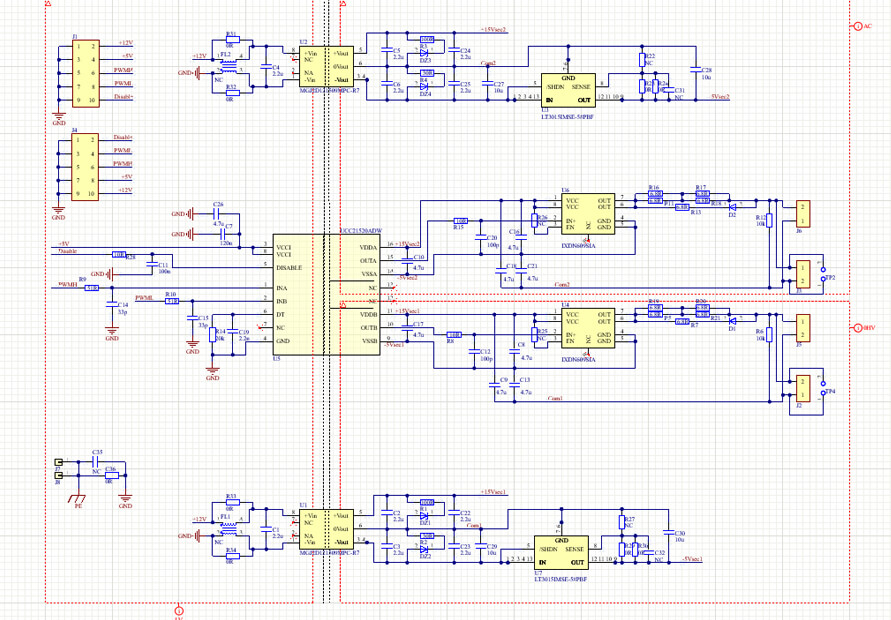This screenshot has height=620, width=891.
Task: Select capacitor C17 4.7u at VDDB
Action: coord(407,328)
